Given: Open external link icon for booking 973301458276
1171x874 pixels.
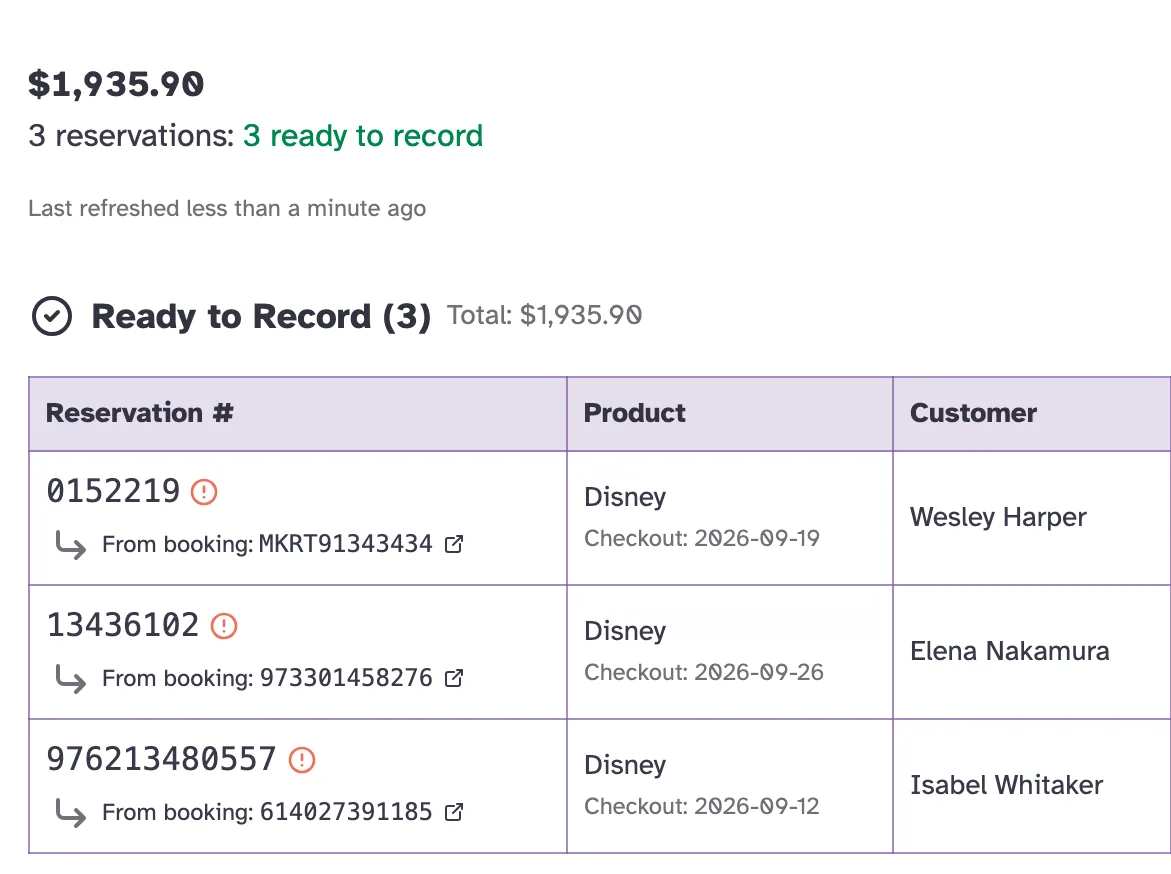Looking at the screenshot, I should tap(454, 678).
